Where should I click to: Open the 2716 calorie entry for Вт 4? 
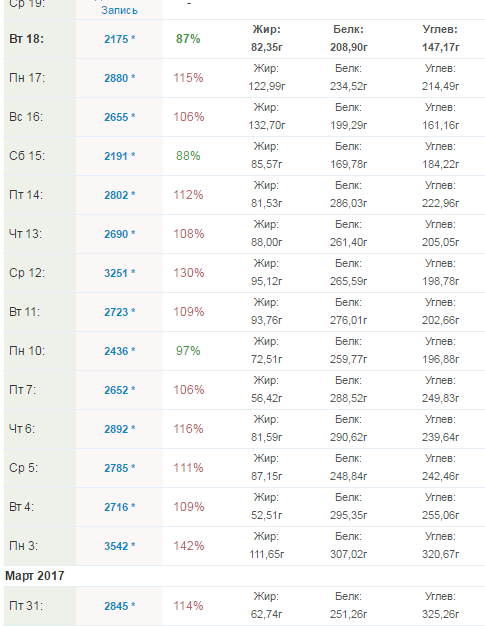pos(116,507)
